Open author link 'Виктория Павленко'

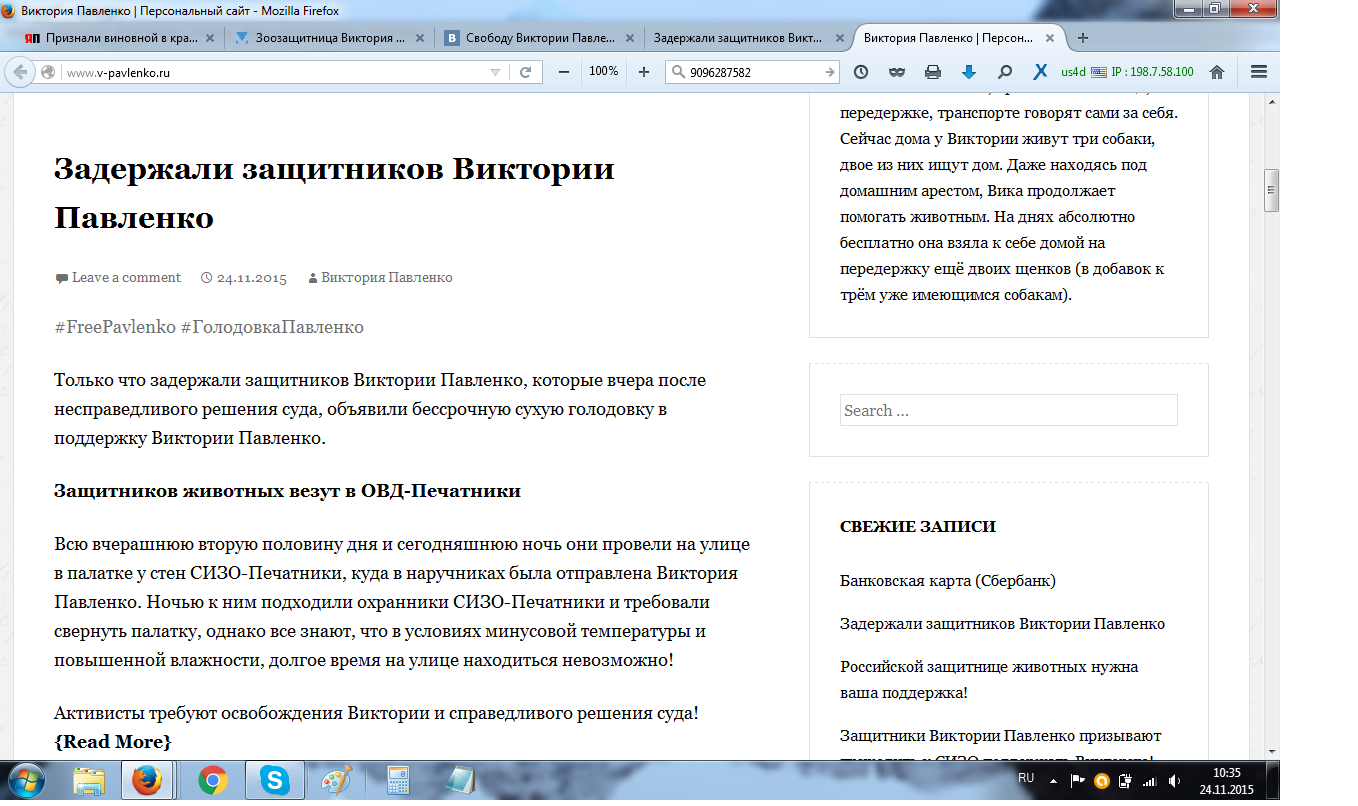coord(386,278)
